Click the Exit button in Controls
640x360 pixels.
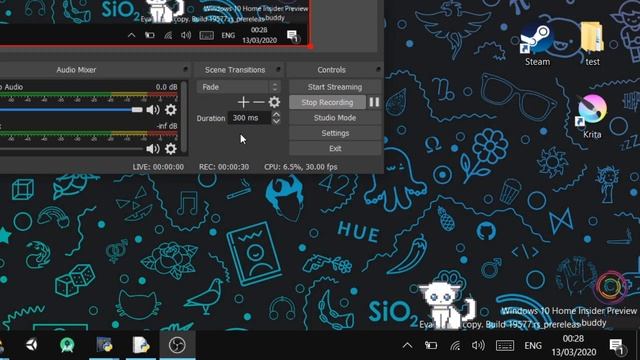[335, 149]
